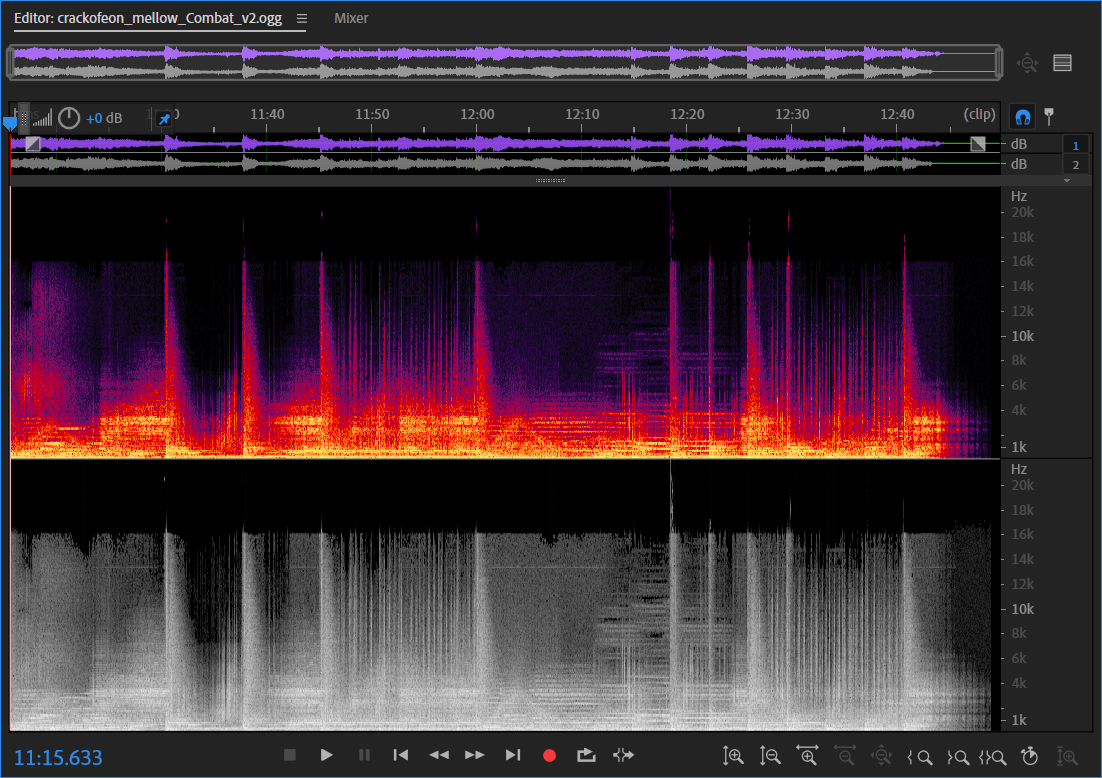Image resolution: width=1102 pixels, height=778 pixels.
Task: Click the 11:15.633 timecode display
Action: (58, 758)
